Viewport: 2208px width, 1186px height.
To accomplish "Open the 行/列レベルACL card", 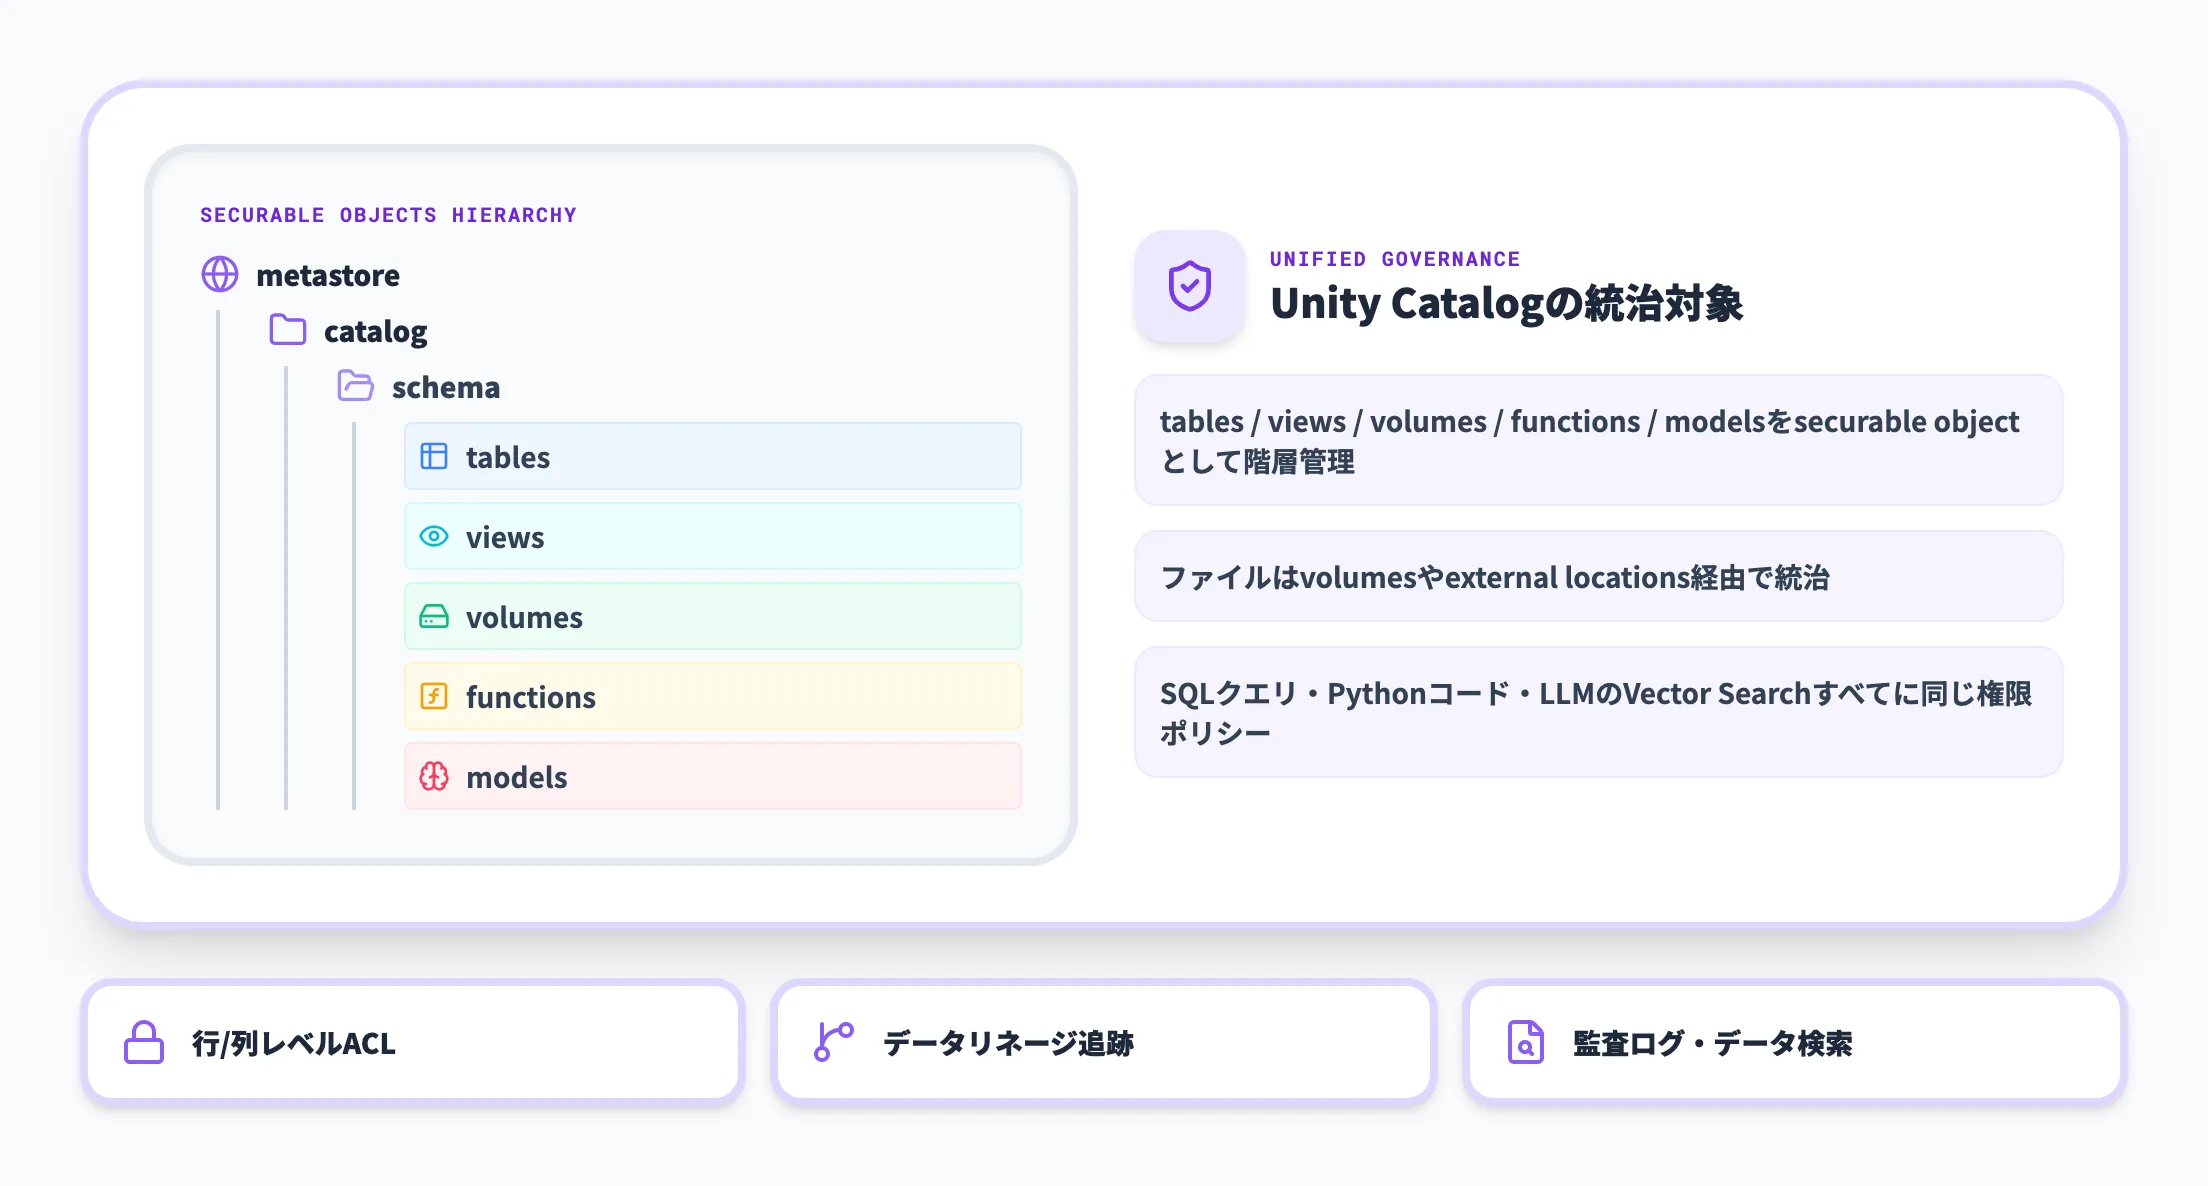I will (x=412, y=1042).
